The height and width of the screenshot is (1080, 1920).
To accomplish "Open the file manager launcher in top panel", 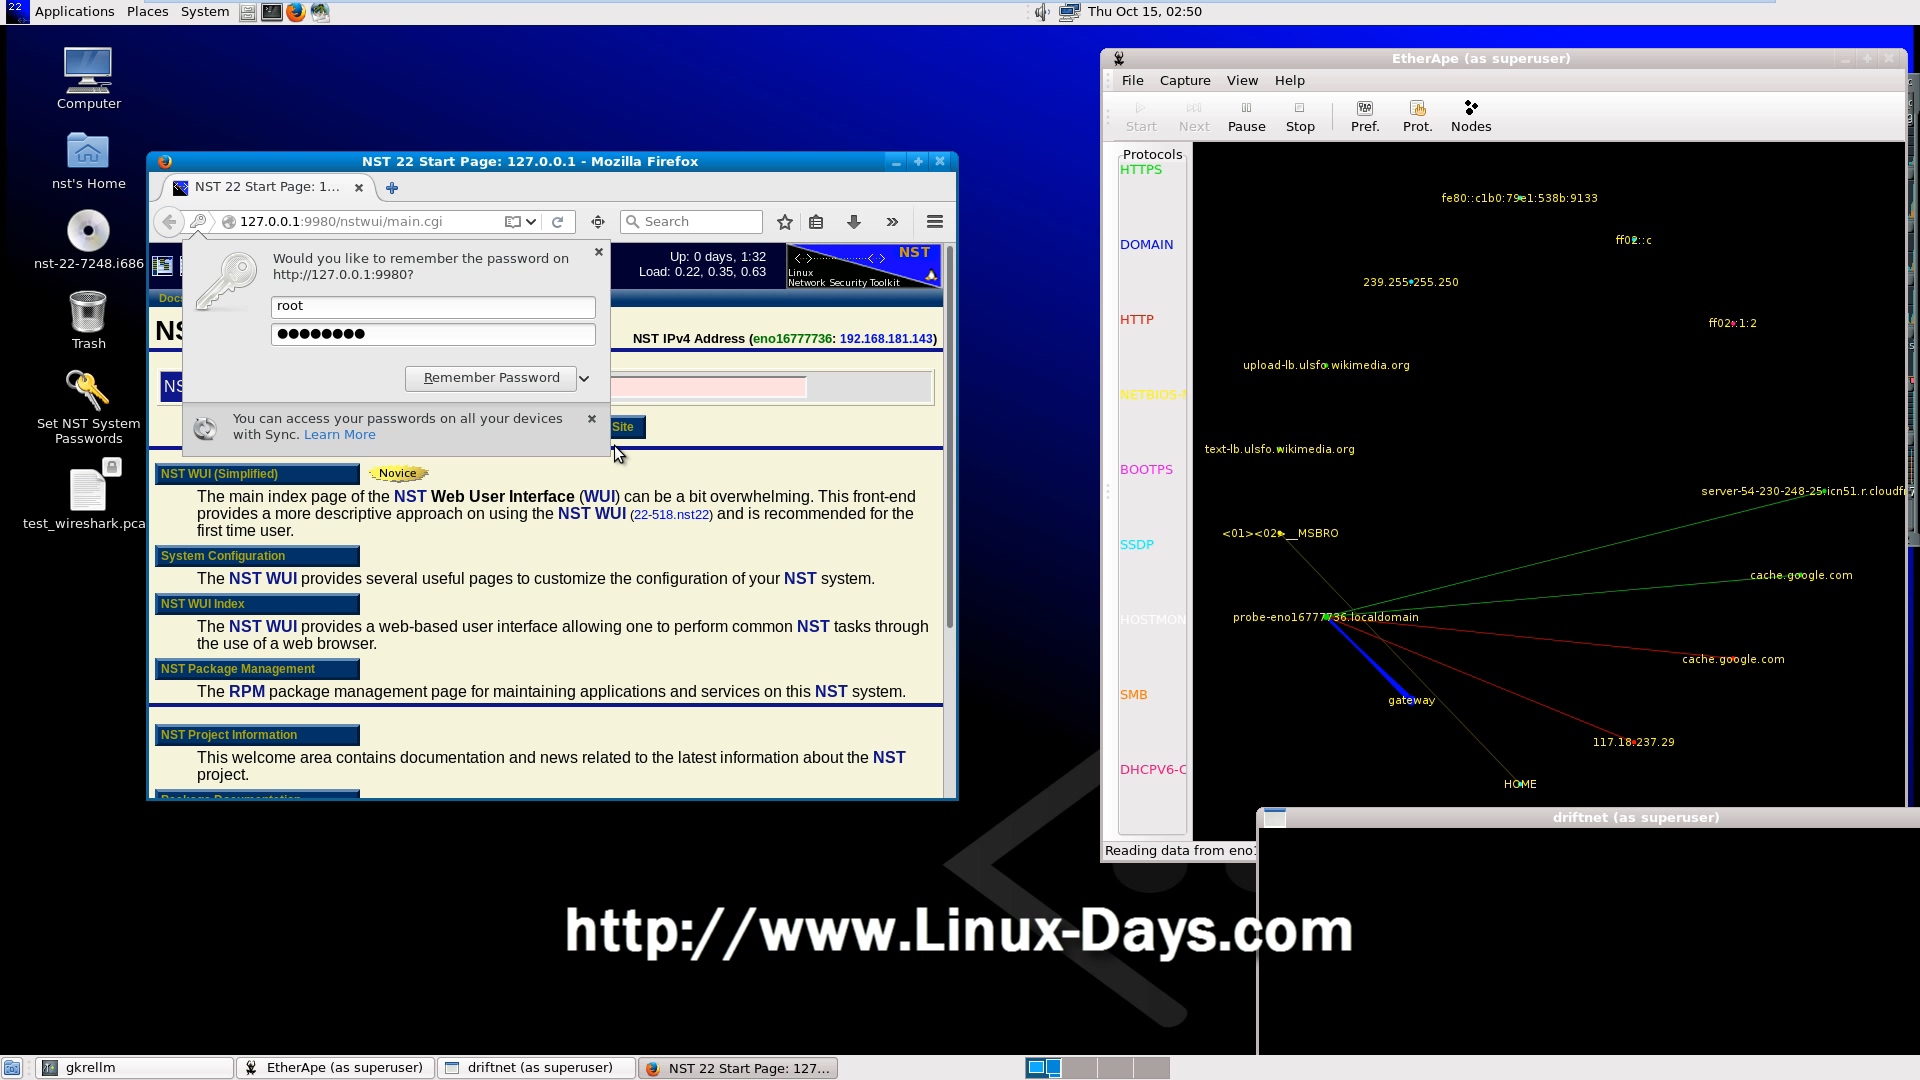I will coord(247,12).
